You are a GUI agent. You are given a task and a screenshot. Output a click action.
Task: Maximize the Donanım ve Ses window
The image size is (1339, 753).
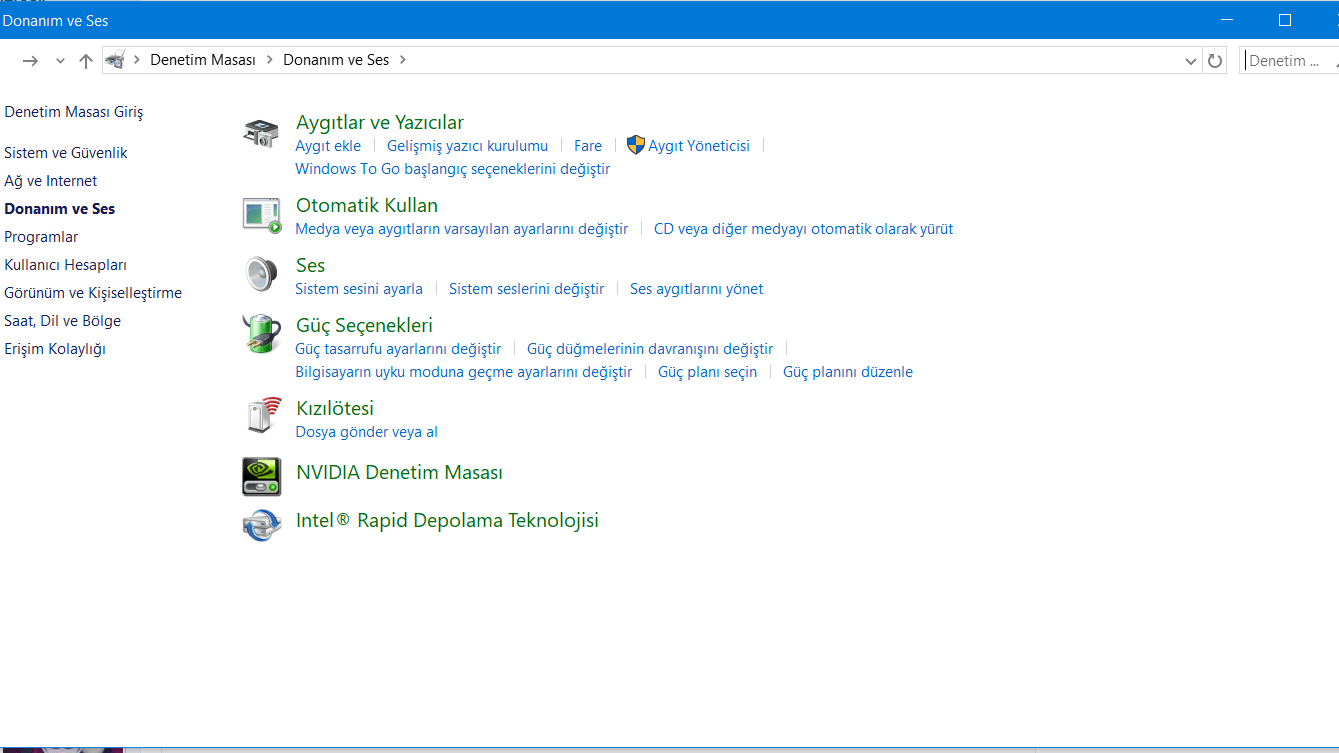[x=1285, y=20]
